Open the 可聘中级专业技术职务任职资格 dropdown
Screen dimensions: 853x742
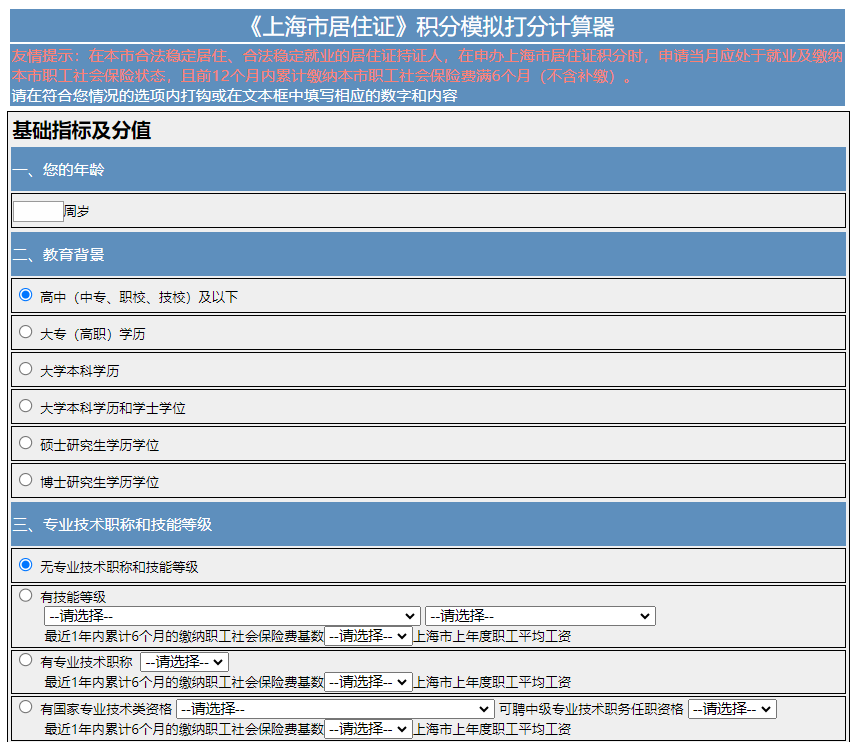(732, 709)
